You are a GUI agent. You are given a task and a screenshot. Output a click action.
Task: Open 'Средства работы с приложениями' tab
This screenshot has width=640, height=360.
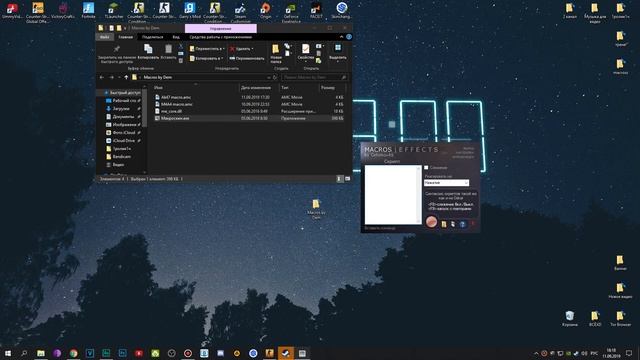[x=220, y=37]
